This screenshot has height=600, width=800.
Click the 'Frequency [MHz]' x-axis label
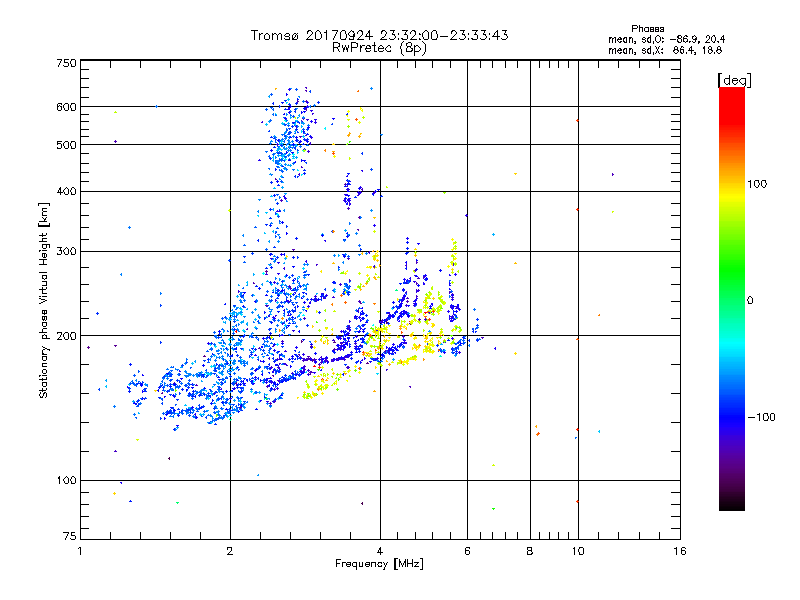379,564
